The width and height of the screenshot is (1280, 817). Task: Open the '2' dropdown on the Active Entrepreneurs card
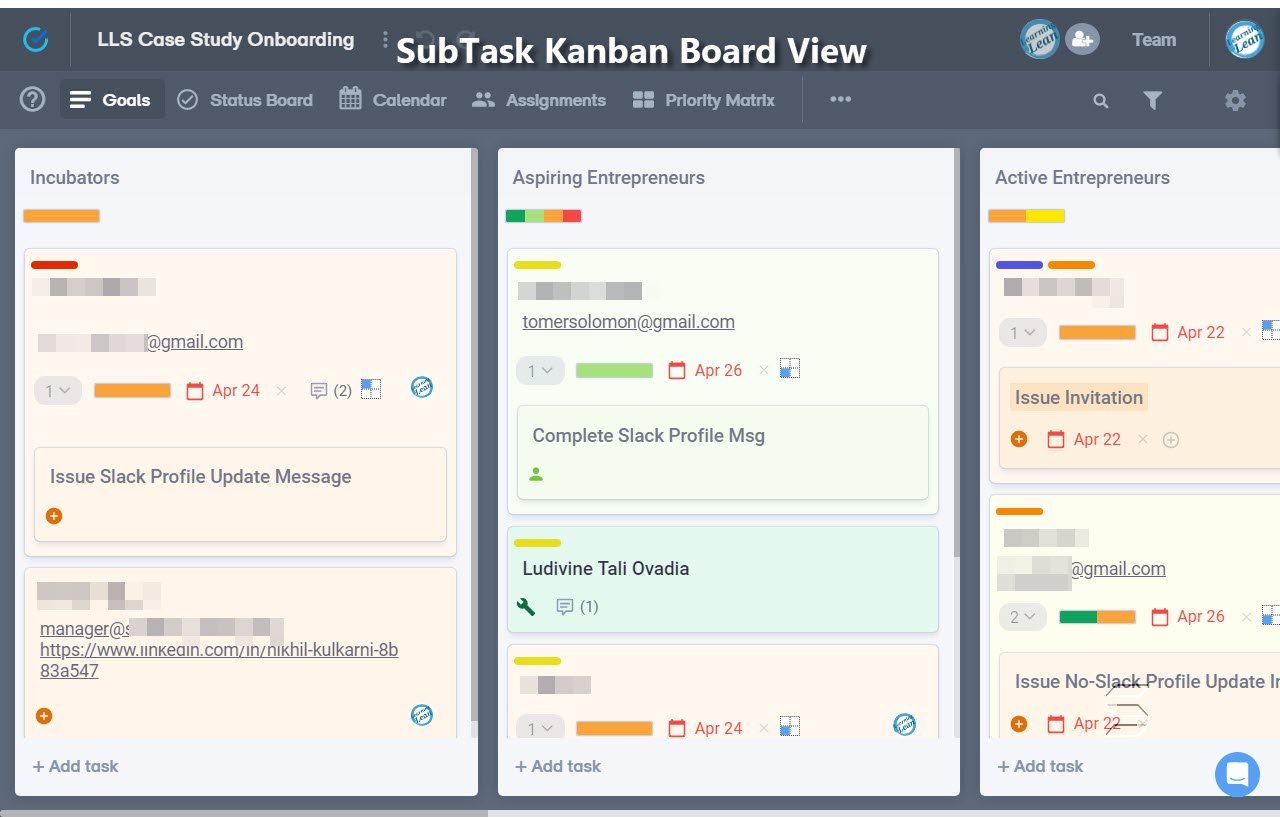tap(1021, 617)
